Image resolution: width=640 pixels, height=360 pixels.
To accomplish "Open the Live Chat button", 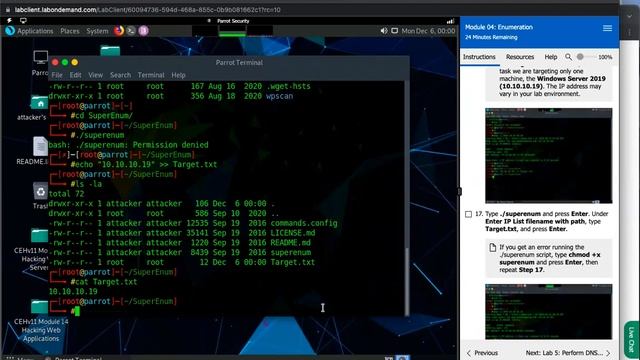I will point(632,340).
